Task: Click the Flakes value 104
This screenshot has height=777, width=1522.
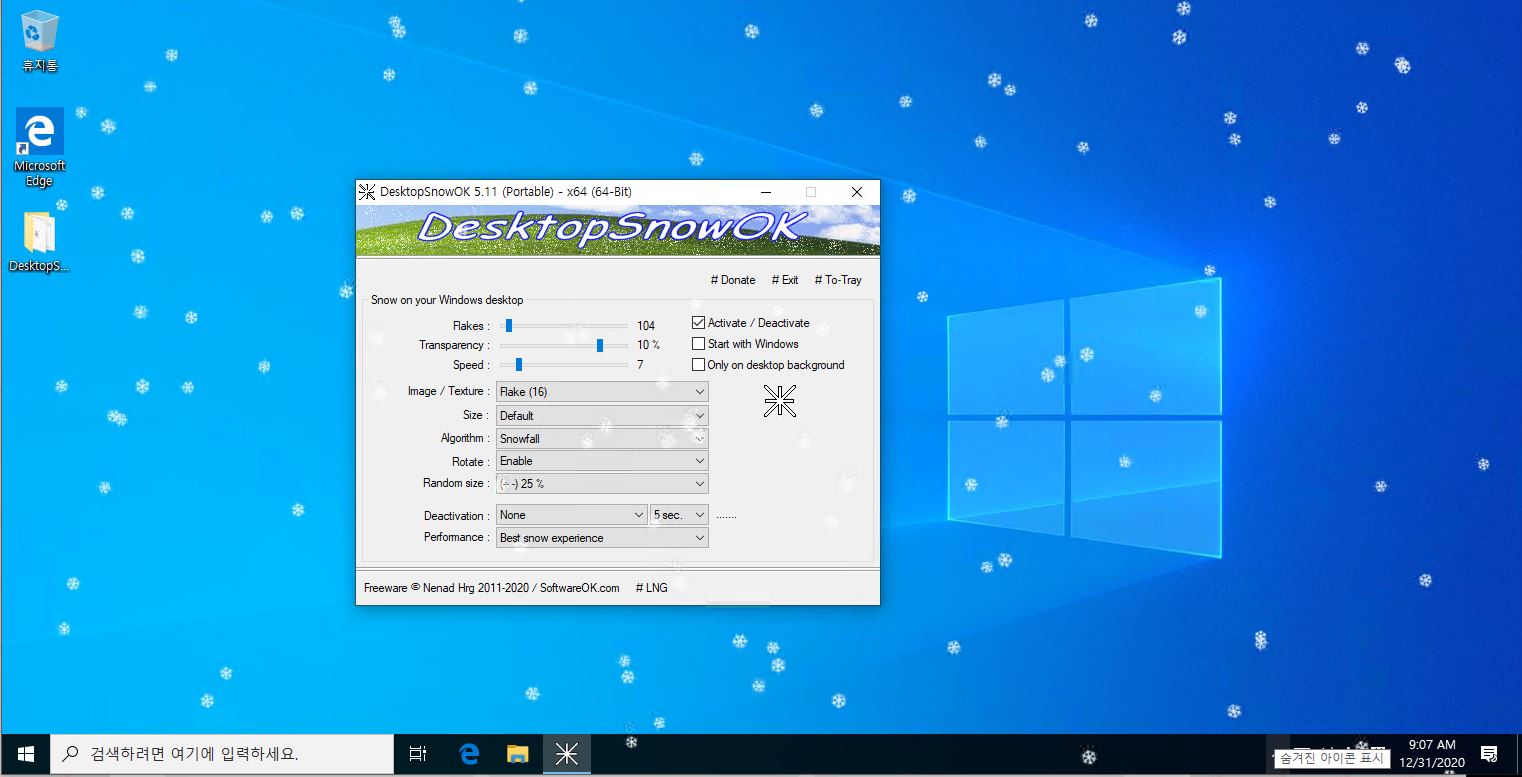Action: click(646, 326)
